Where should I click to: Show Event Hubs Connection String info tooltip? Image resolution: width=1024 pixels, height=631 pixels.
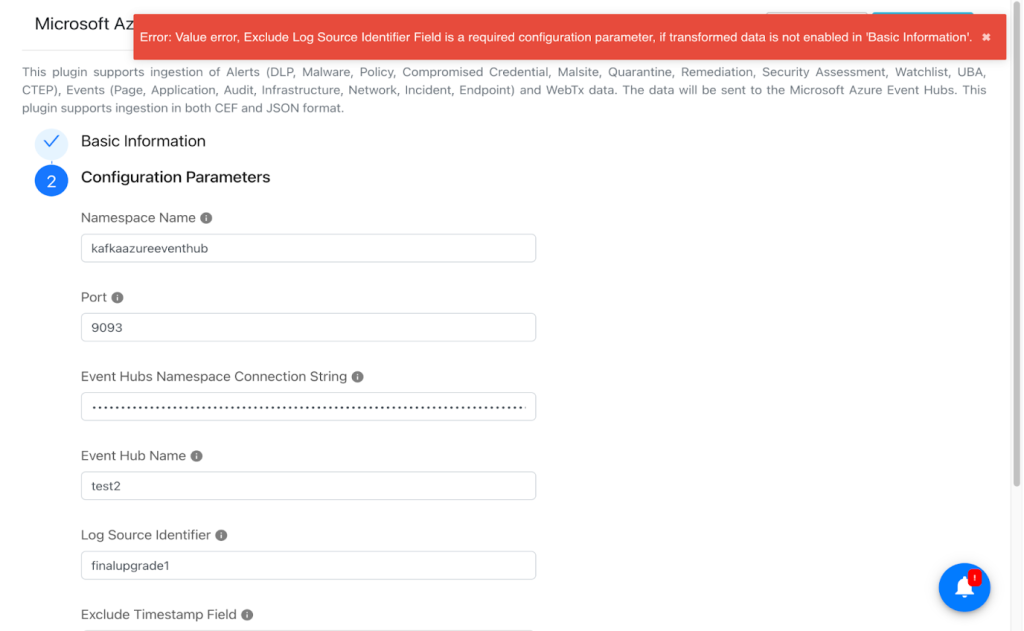tap(357, 377)
